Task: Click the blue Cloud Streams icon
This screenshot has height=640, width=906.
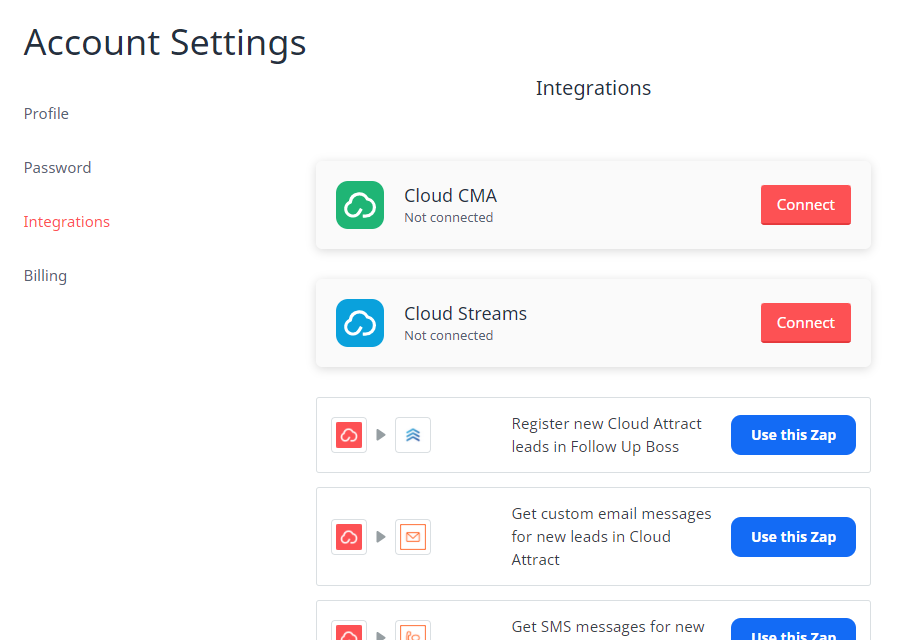Action: click(x=359, y=323)
